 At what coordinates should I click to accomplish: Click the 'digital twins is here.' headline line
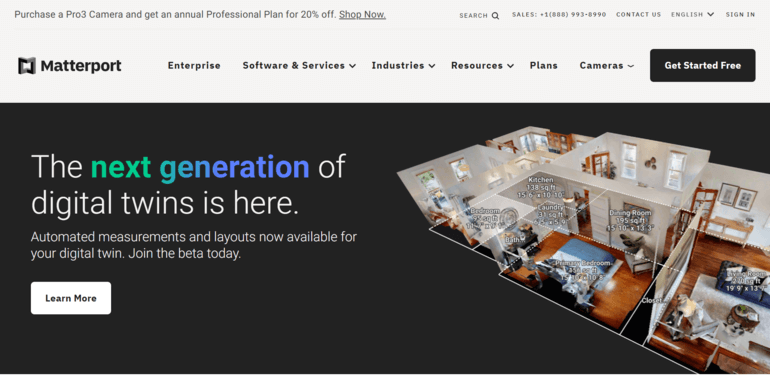(165, 203)
